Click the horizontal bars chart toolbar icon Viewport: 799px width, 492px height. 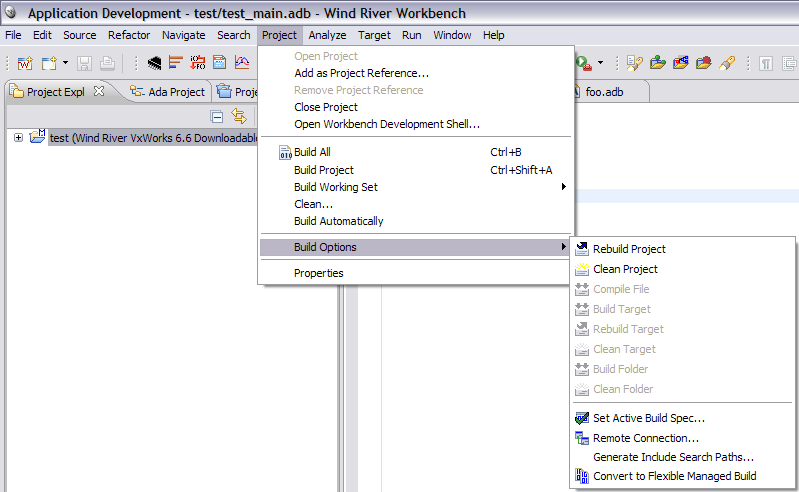pyautogui.click(x=176, y=63)
